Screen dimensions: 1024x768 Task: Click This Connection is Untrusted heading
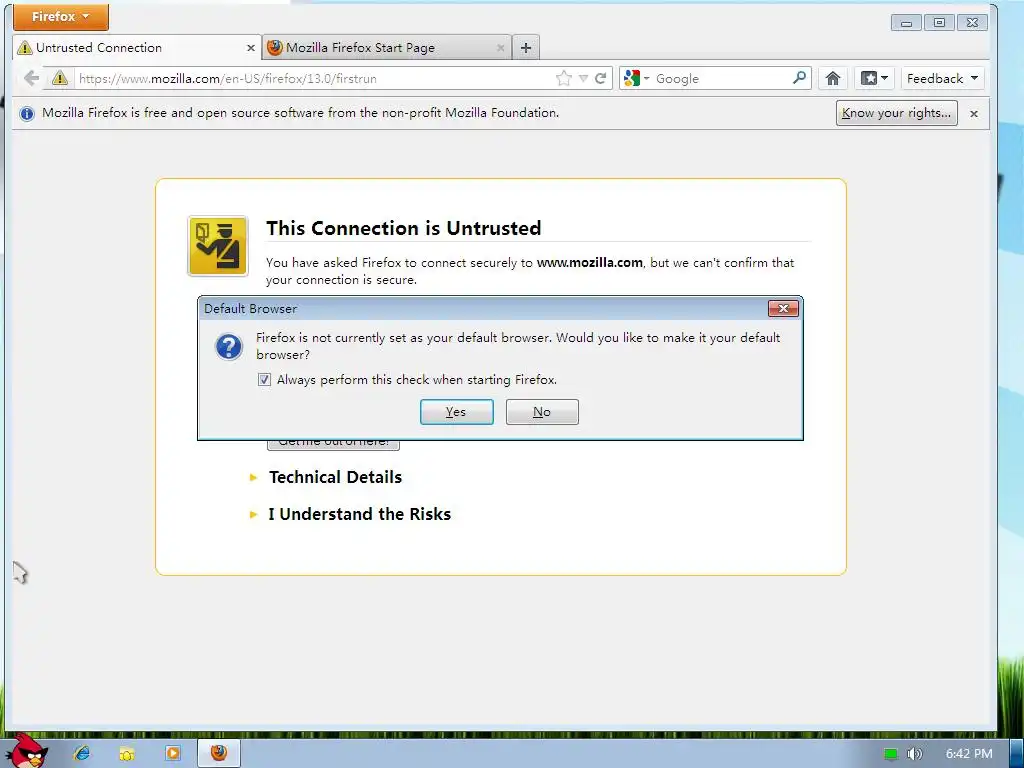point(404,228)
